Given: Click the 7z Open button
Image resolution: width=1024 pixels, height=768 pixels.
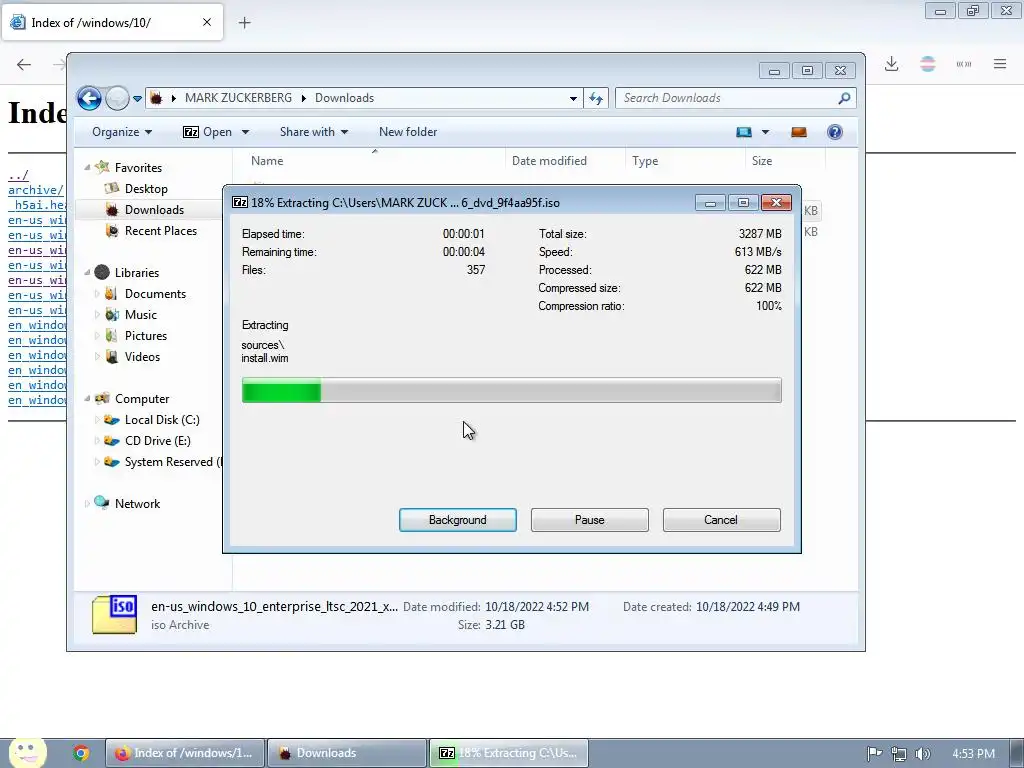Looking at the screenshot, I should click(x=208, y=132).
